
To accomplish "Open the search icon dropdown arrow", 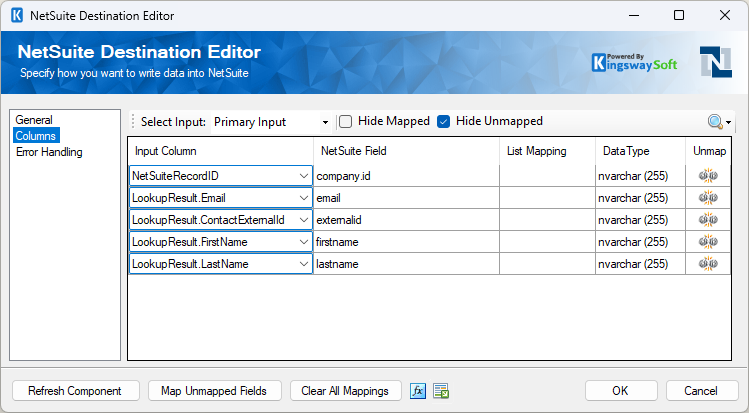I will click(728, 122).
